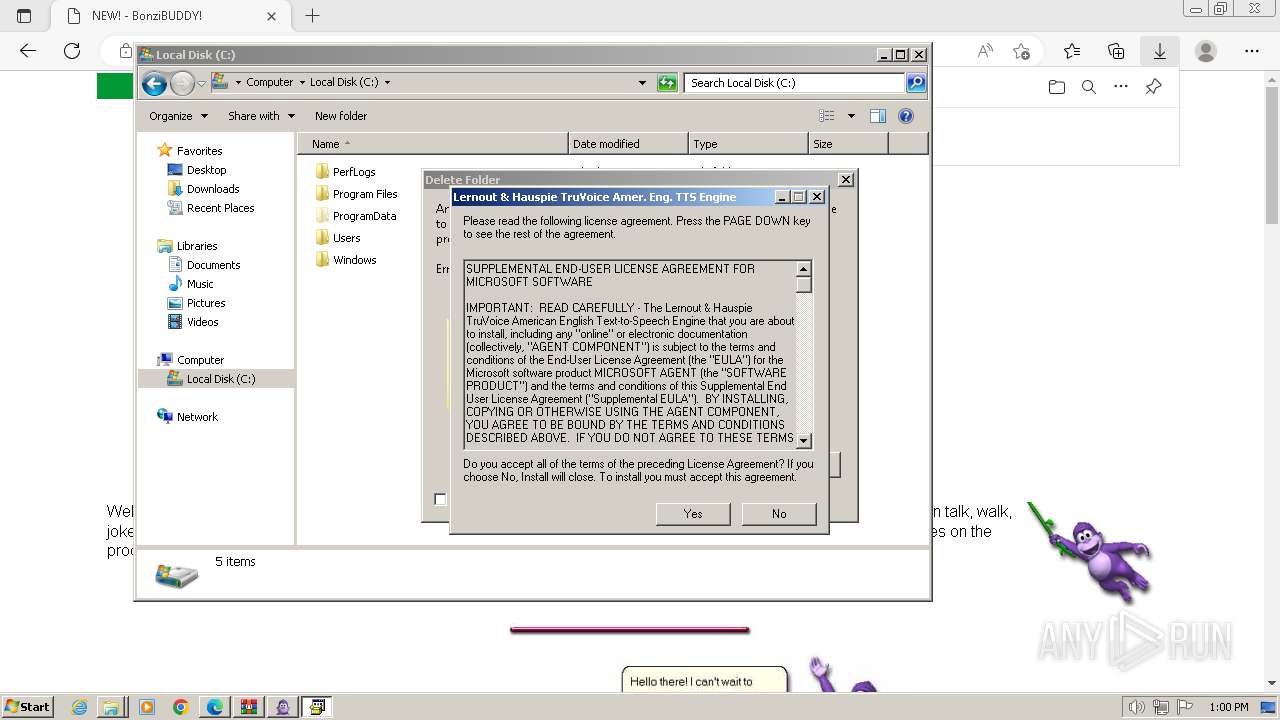
Task: Open Explorer recent pages dropdown
Action: (x=201, y=84)
